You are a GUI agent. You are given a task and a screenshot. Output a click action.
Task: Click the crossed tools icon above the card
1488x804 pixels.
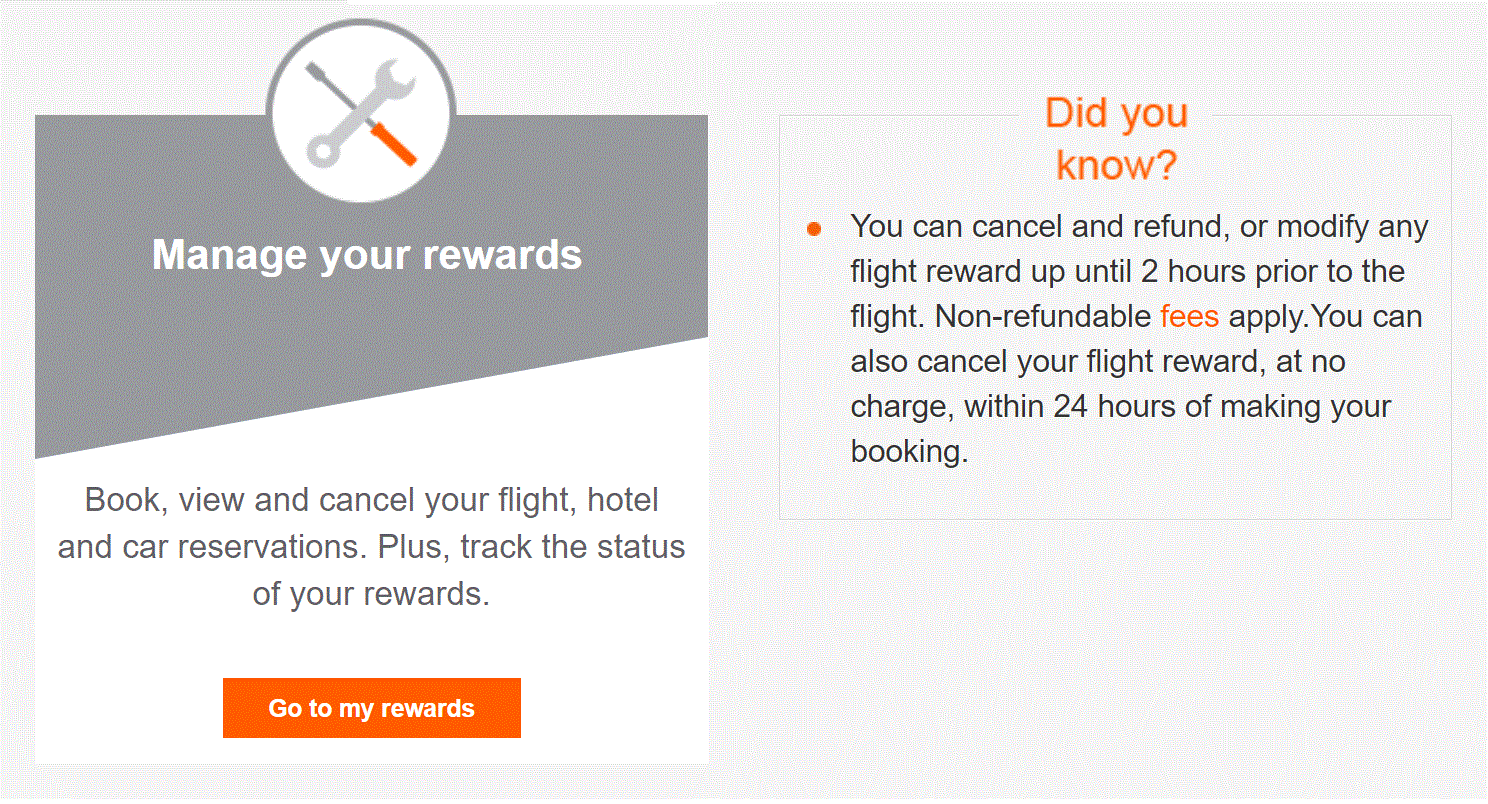(362, 110)
